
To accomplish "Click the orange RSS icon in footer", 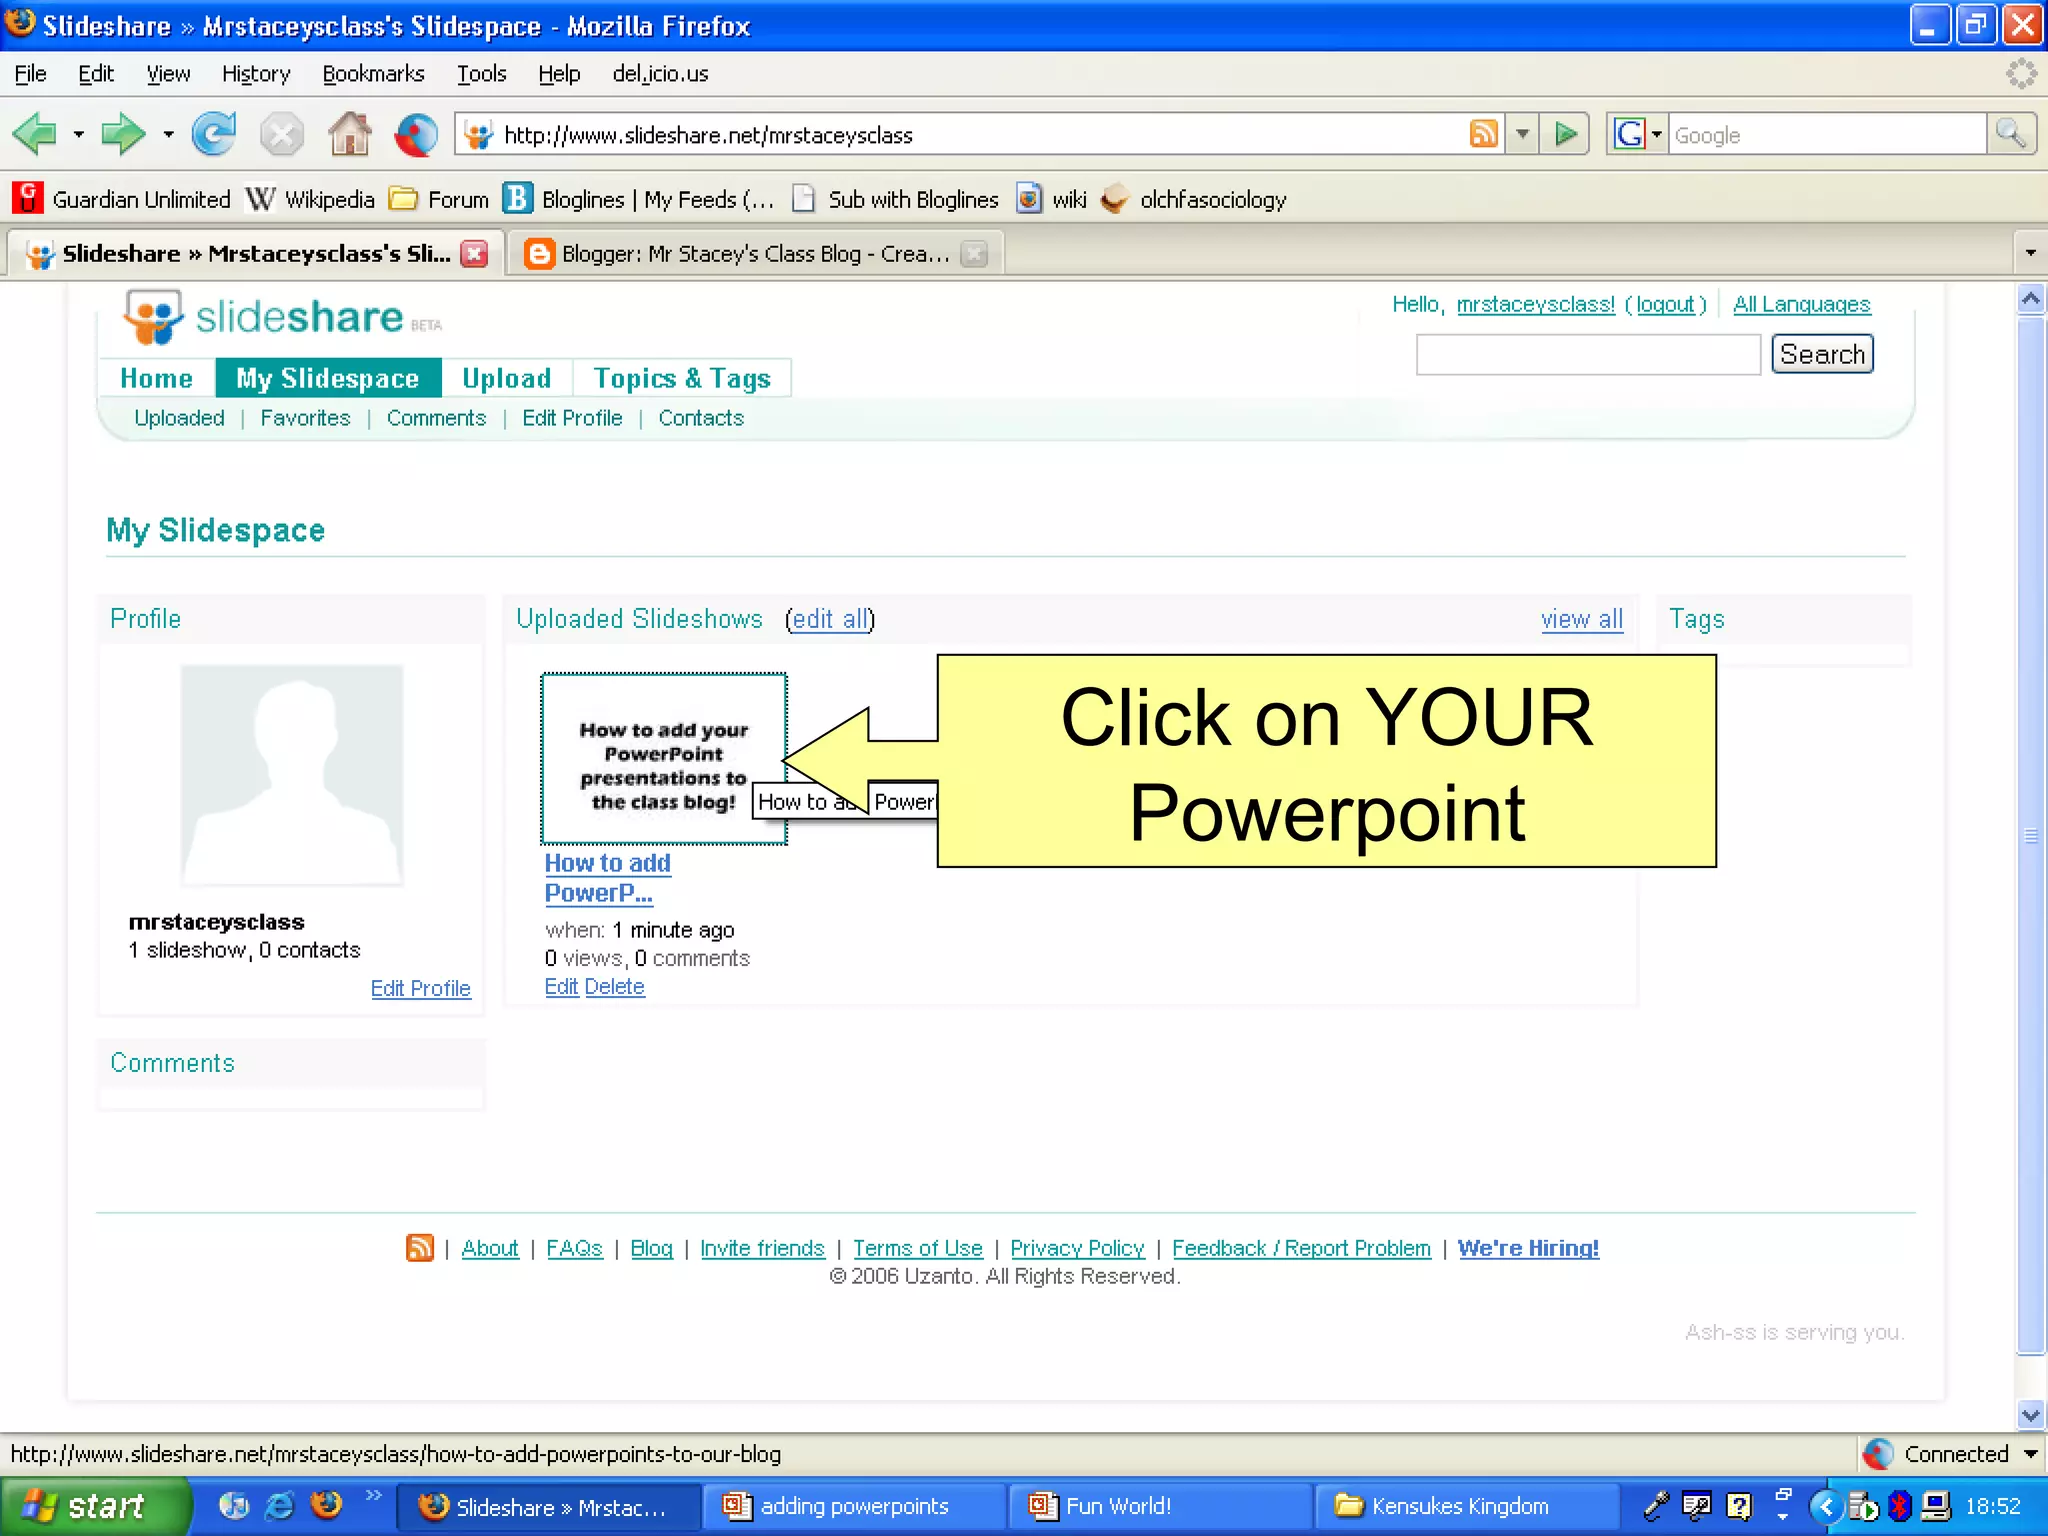I will point(420,1247).
